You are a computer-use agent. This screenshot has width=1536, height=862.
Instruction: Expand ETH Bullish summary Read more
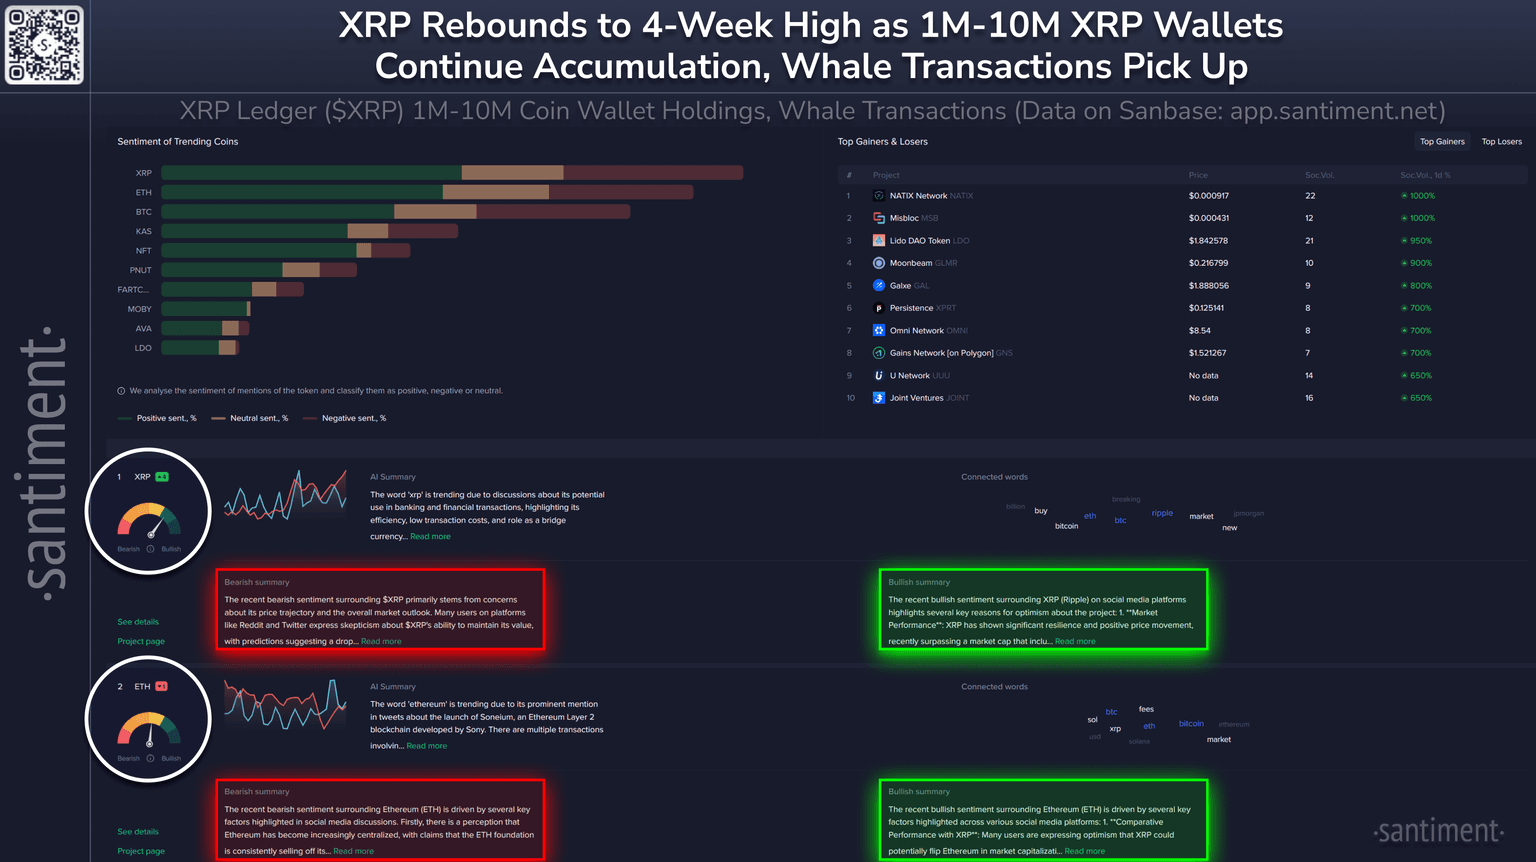pyautogui.click(x=1084, y=851)
